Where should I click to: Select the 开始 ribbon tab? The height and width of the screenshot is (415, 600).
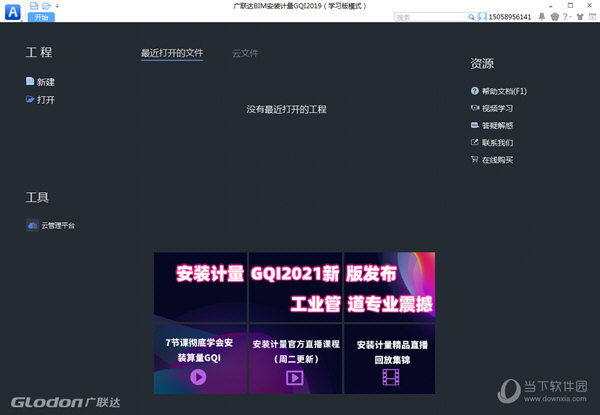coord(41,17)
